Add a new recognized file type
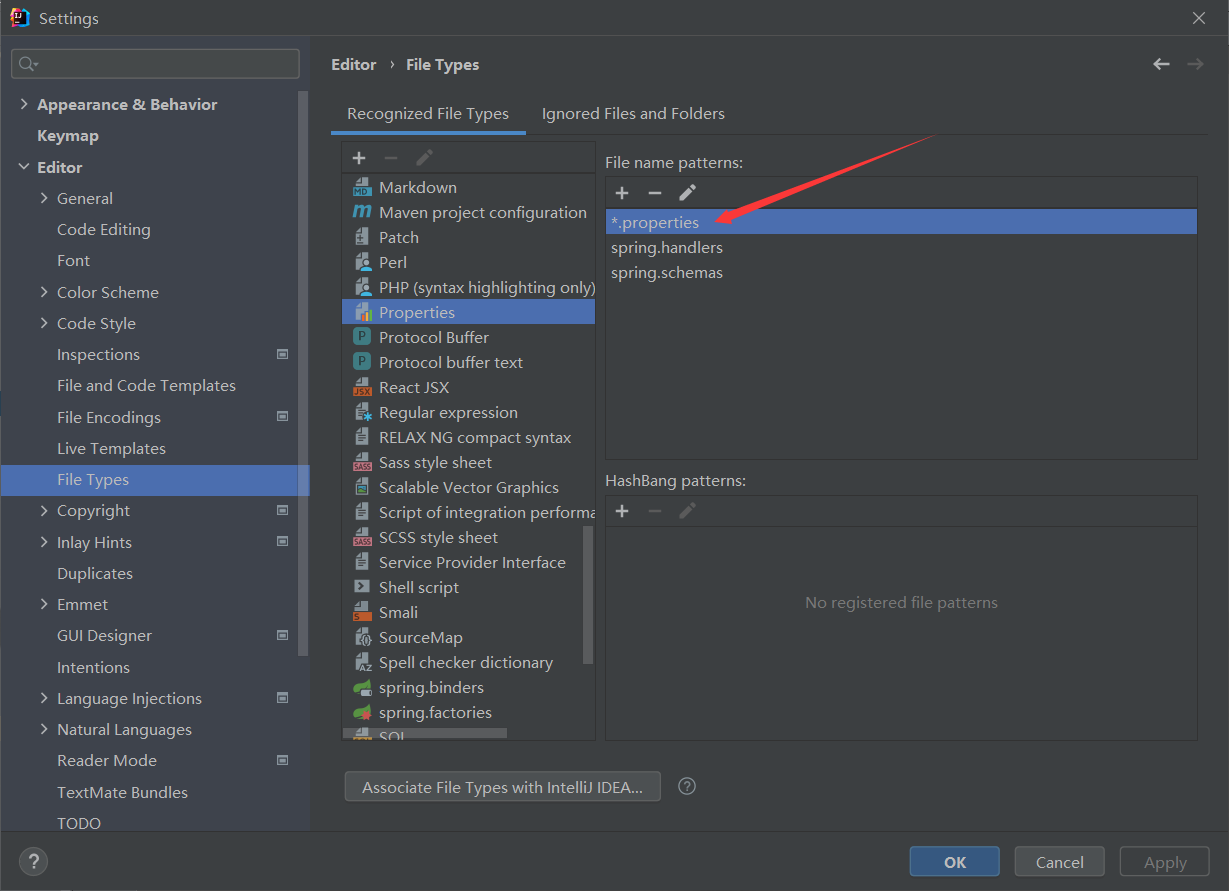1229x891 pixels. click(359, 158)
